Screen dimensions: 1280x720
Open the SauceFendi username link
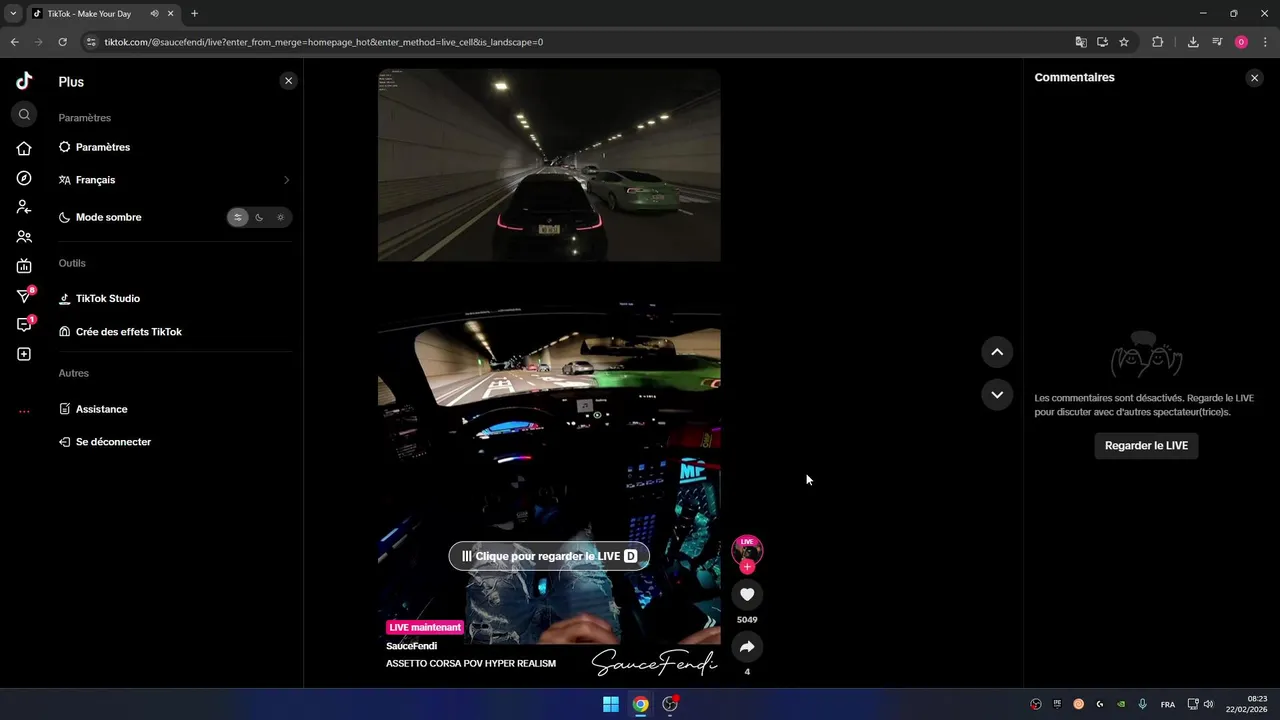[411, 646]
